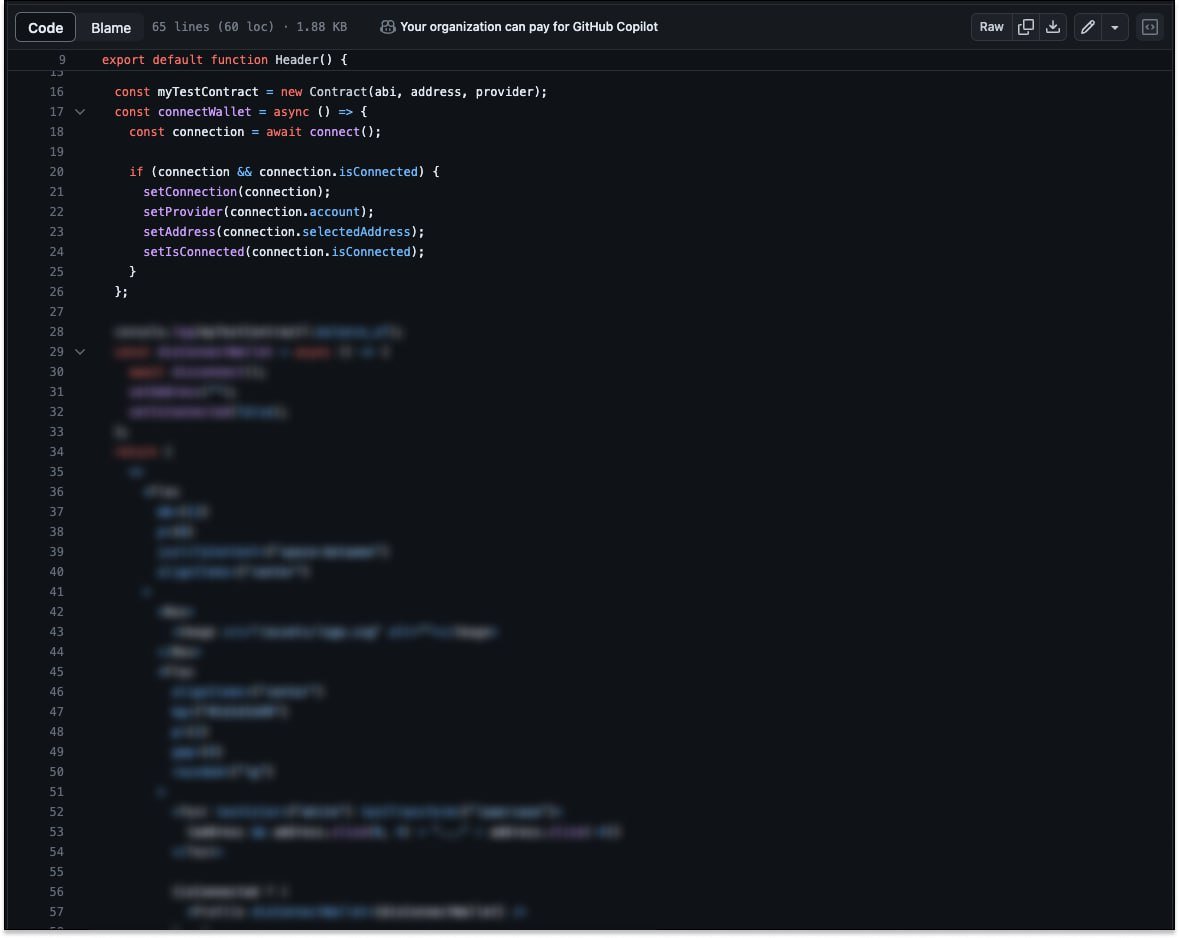Screen dimensions: 1179x938
Task: Switch to the Code tab
Action: pos(45,27)
